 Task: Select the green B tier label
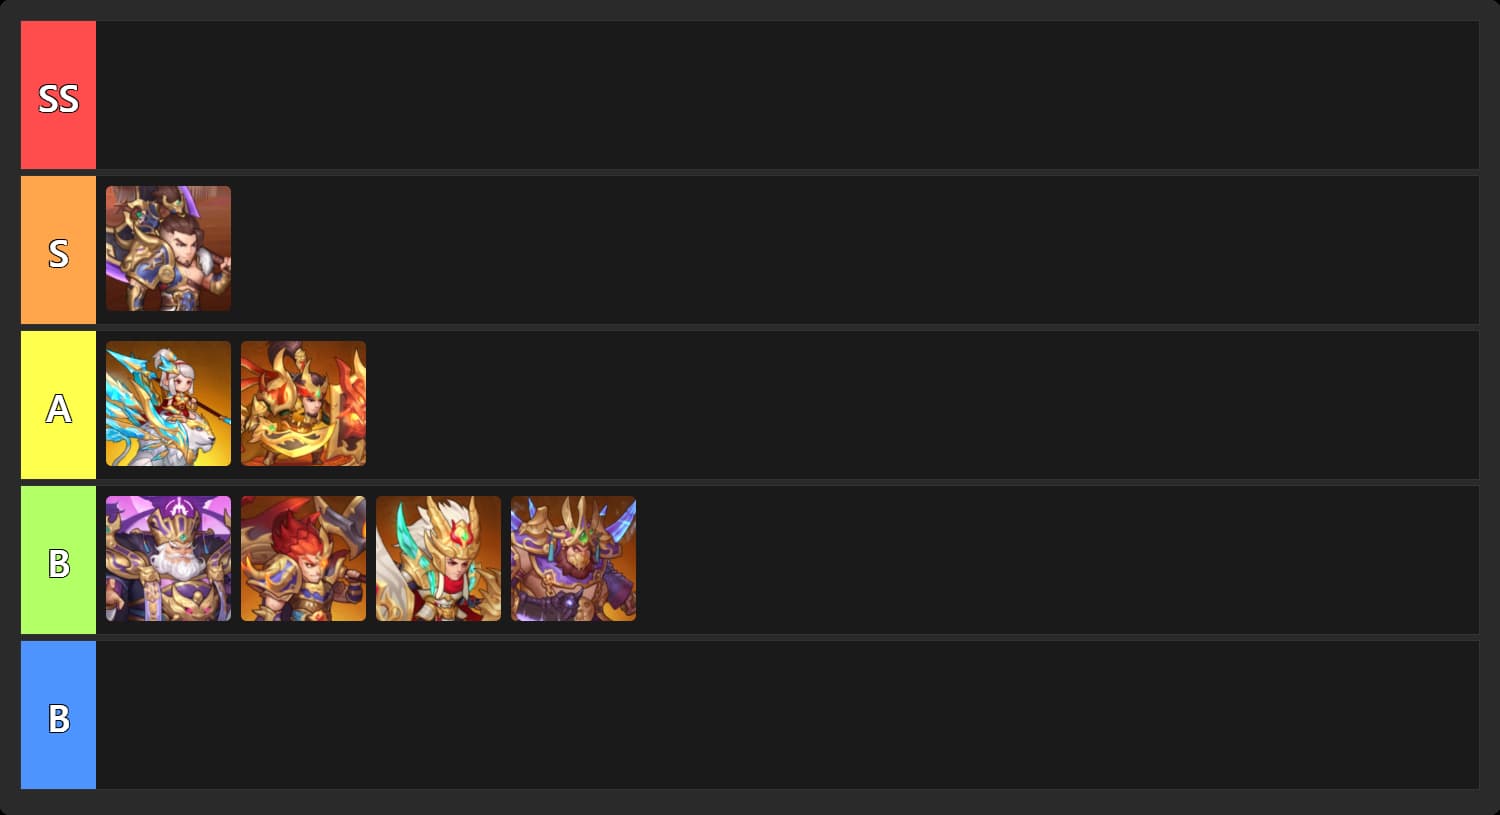(x=58, y=560)
